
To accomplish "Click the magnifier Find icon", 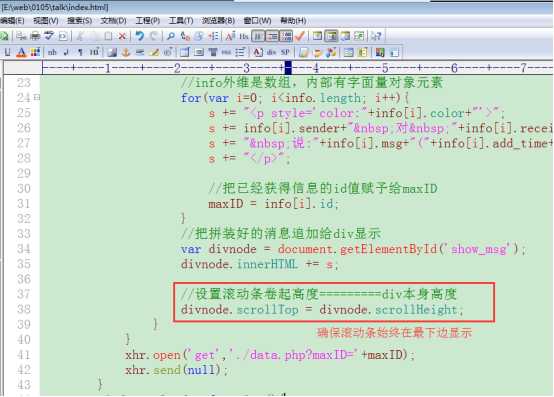I will pos(171,36).
